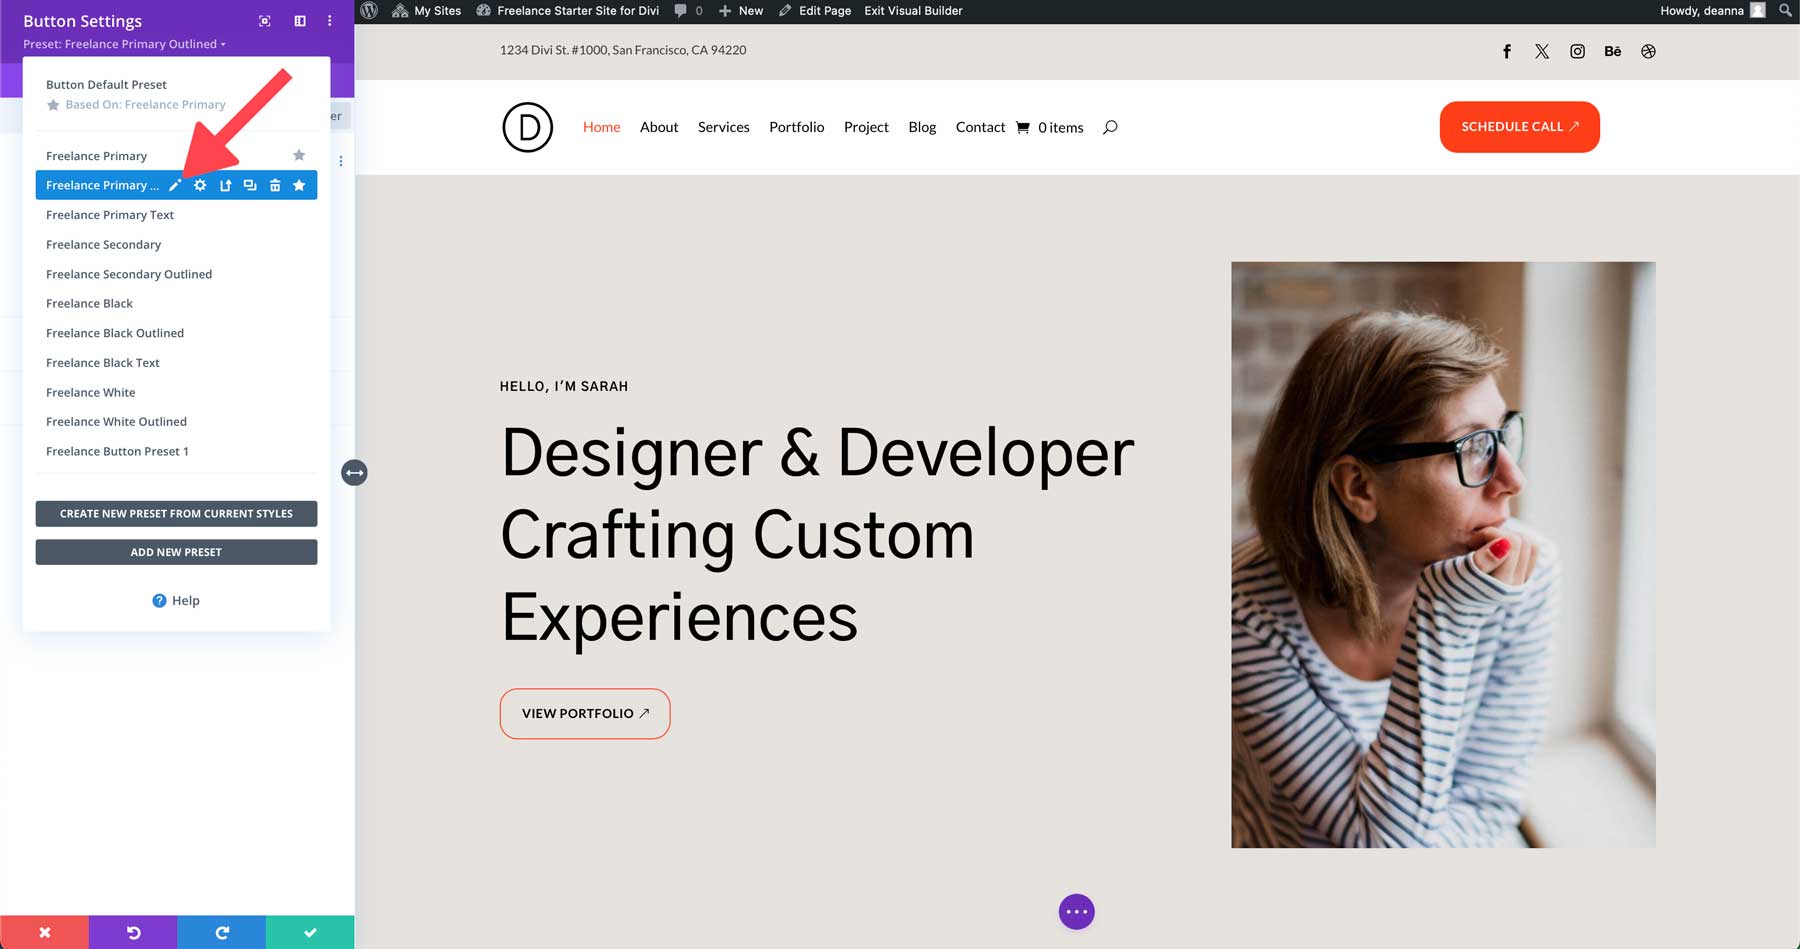Open the site search magnifier icon
The width and height of the screenshot is (1800, 949).
1109,127
